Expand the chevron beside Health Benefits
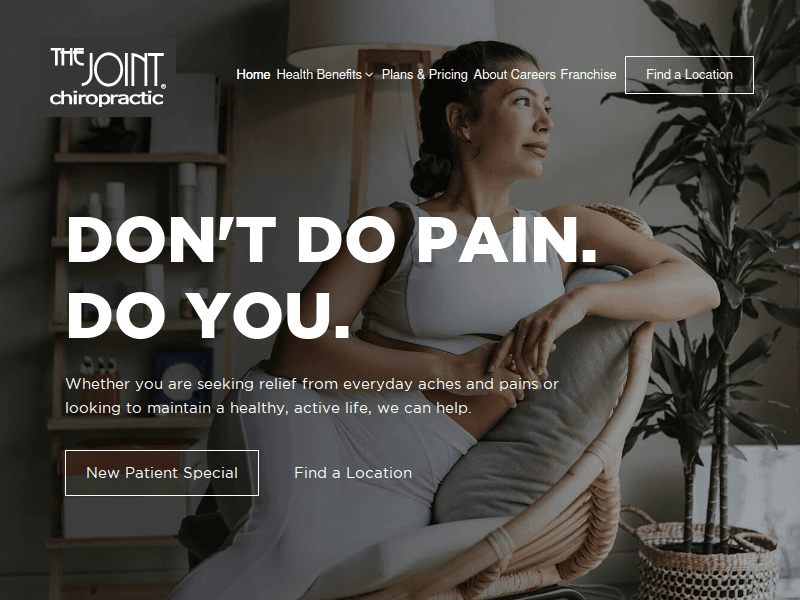The width and height of the screenshot is (800, 600). point(369,75)
